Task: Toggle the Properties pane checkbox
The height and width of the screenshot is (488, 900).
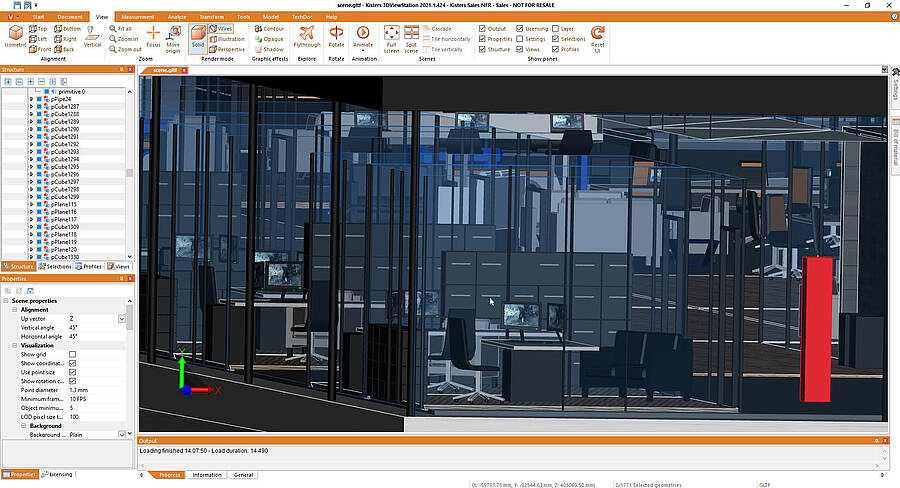Action: pos(482,39)
